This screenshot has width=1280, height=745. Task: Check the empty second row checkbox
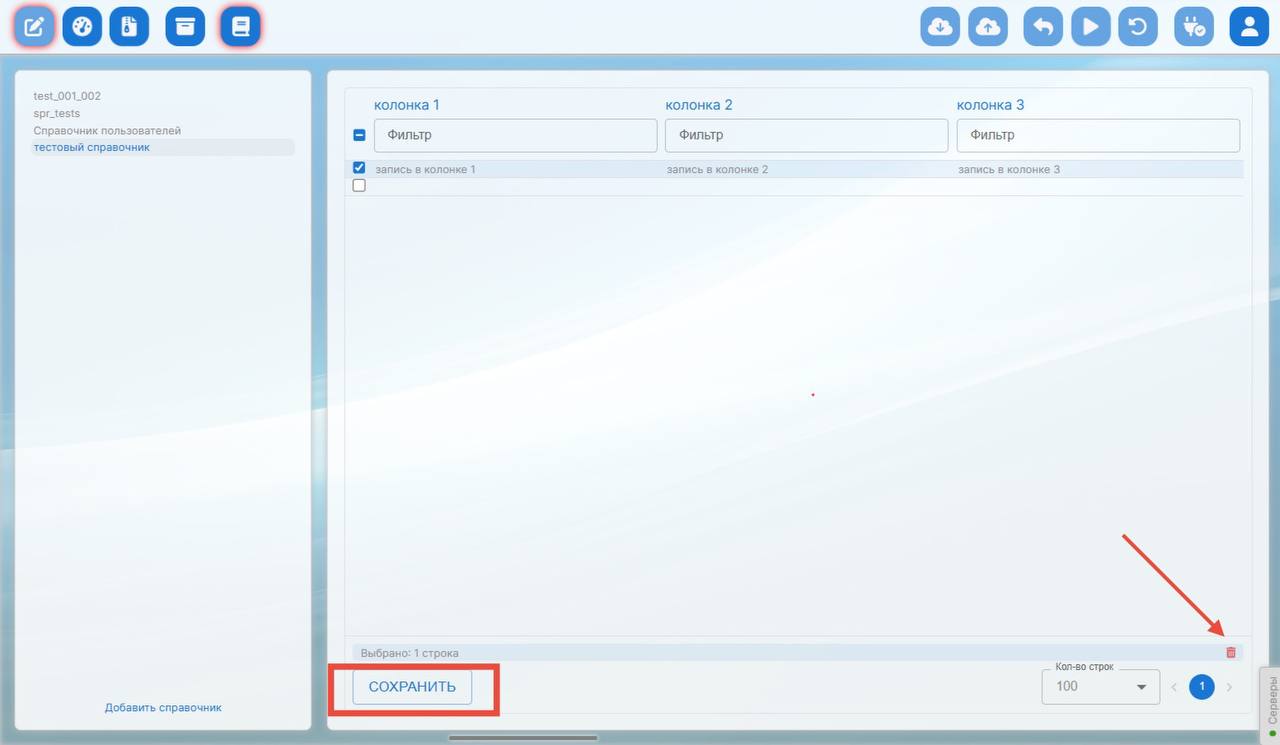coord(359,185)
